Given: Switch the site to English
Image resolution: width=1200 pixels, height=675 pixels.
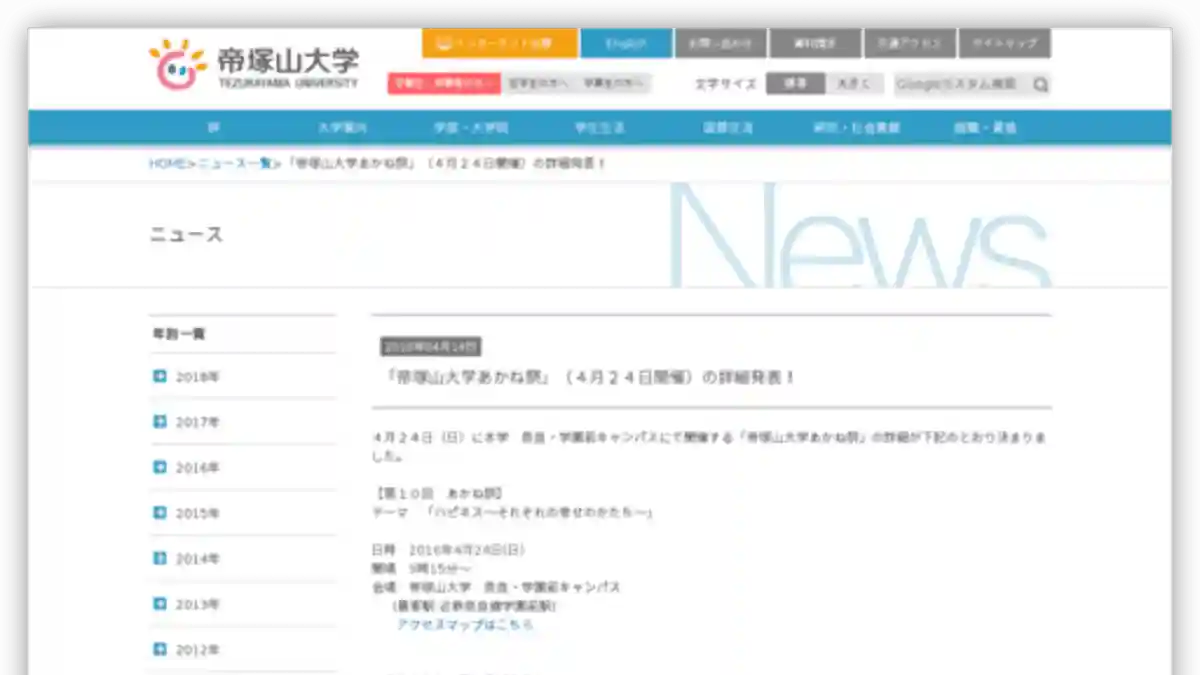Looking at the screenshot, I should tap(626, 44).
